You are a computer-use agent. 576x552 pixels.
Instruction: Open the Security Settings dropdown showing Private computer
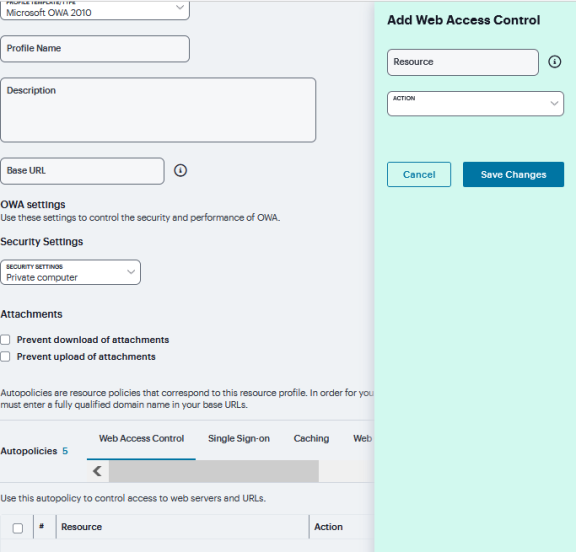70,272
